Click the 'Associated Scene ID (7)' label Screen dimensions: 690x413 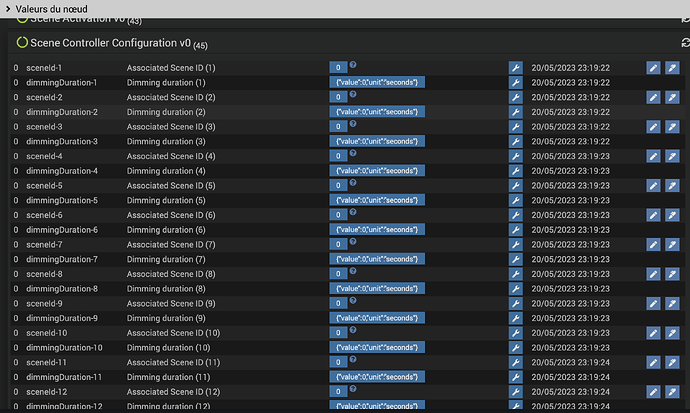pos(171,245)
